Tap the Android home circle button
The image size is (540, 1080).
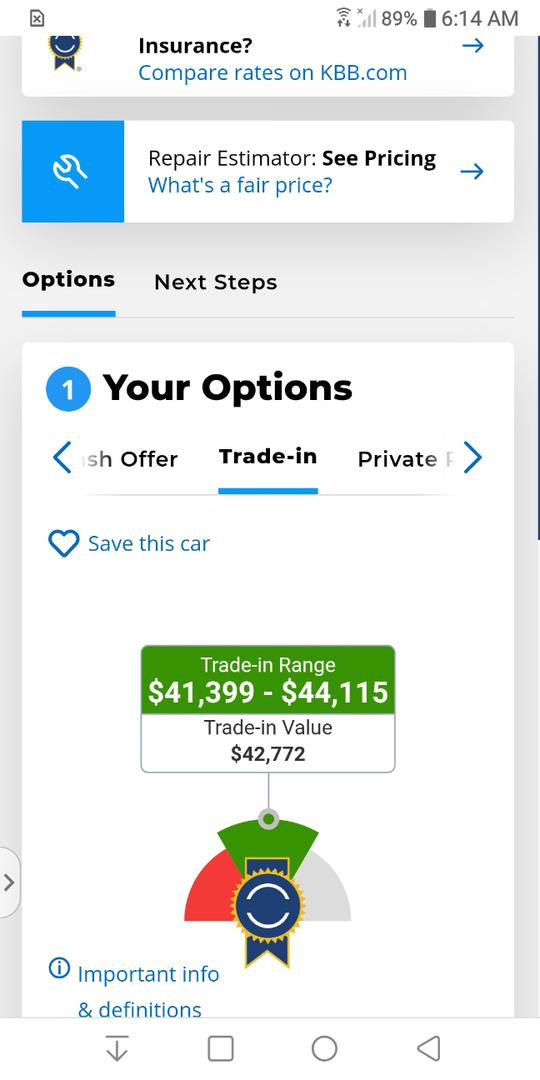(324, 1048)
